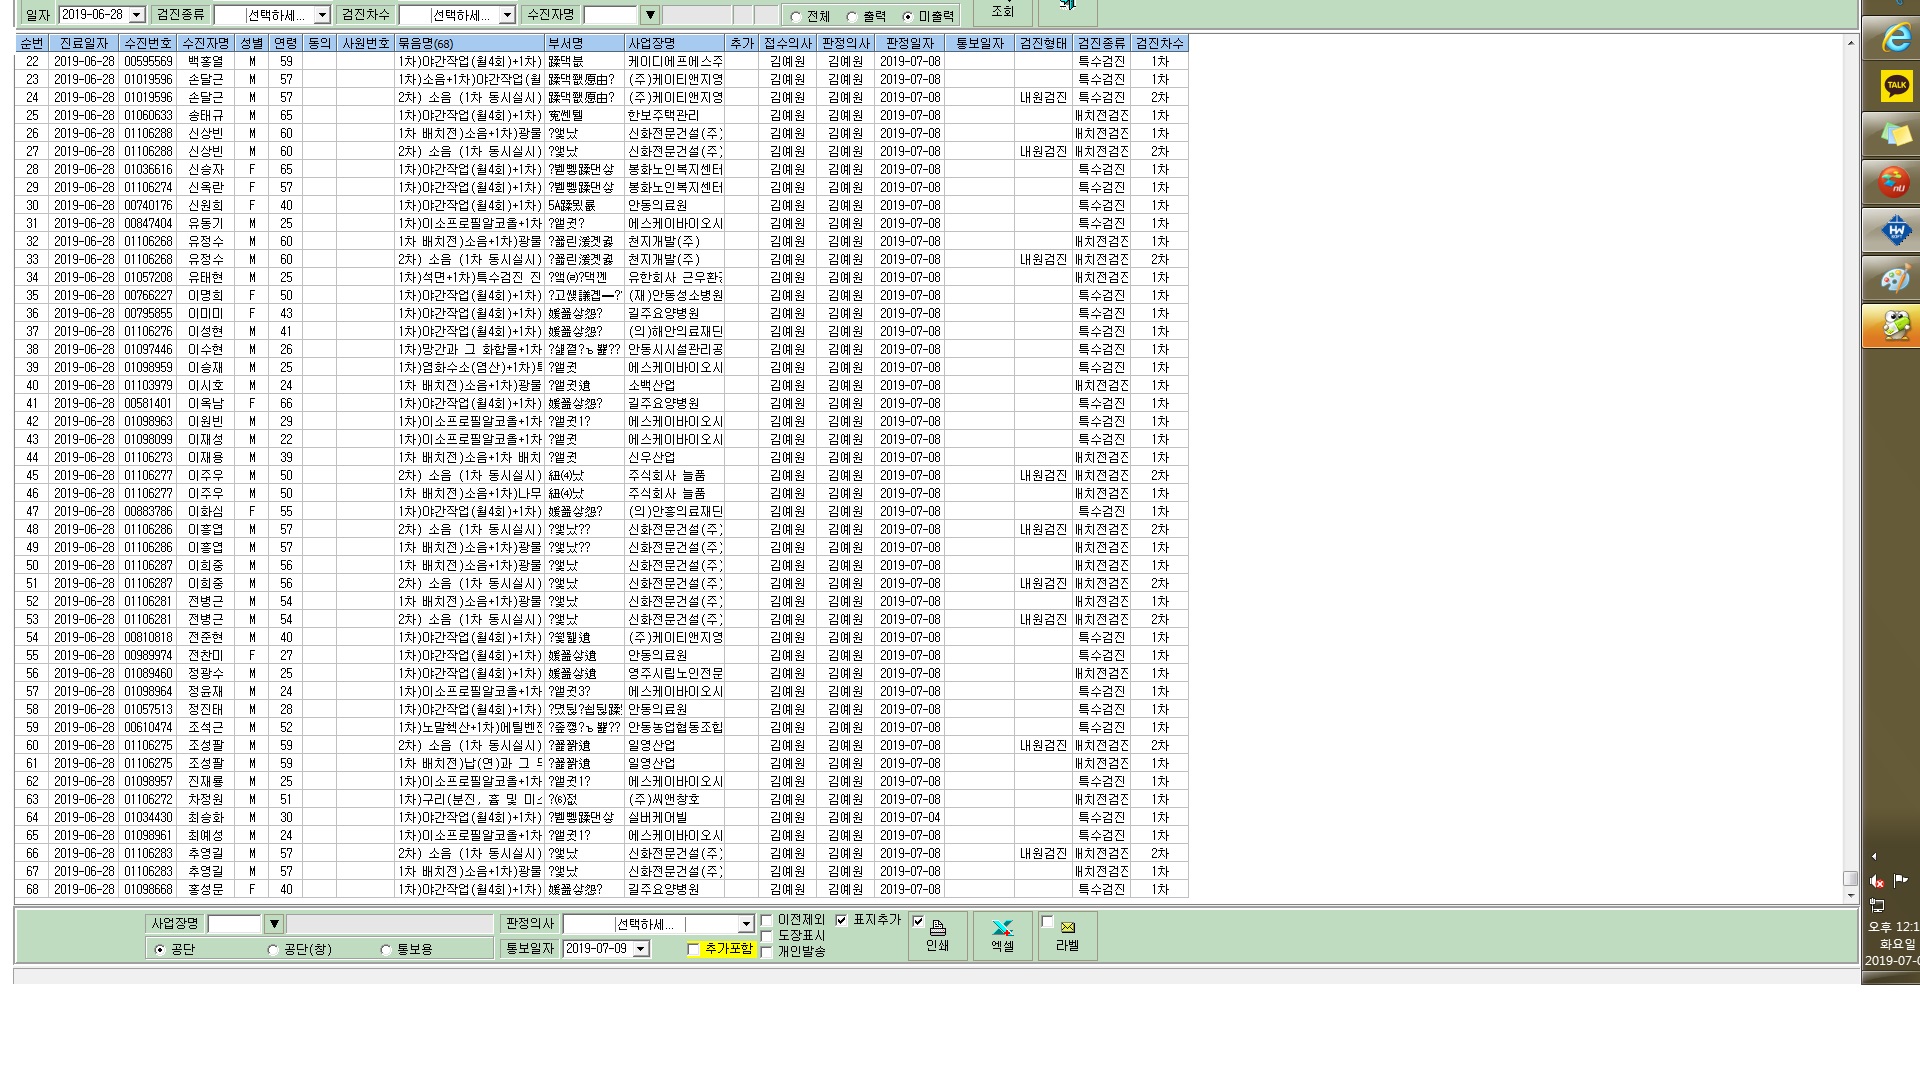Select the 전체 radio option
The height and width of the screenshot is (1080, 1920).
tap(796, 17)
